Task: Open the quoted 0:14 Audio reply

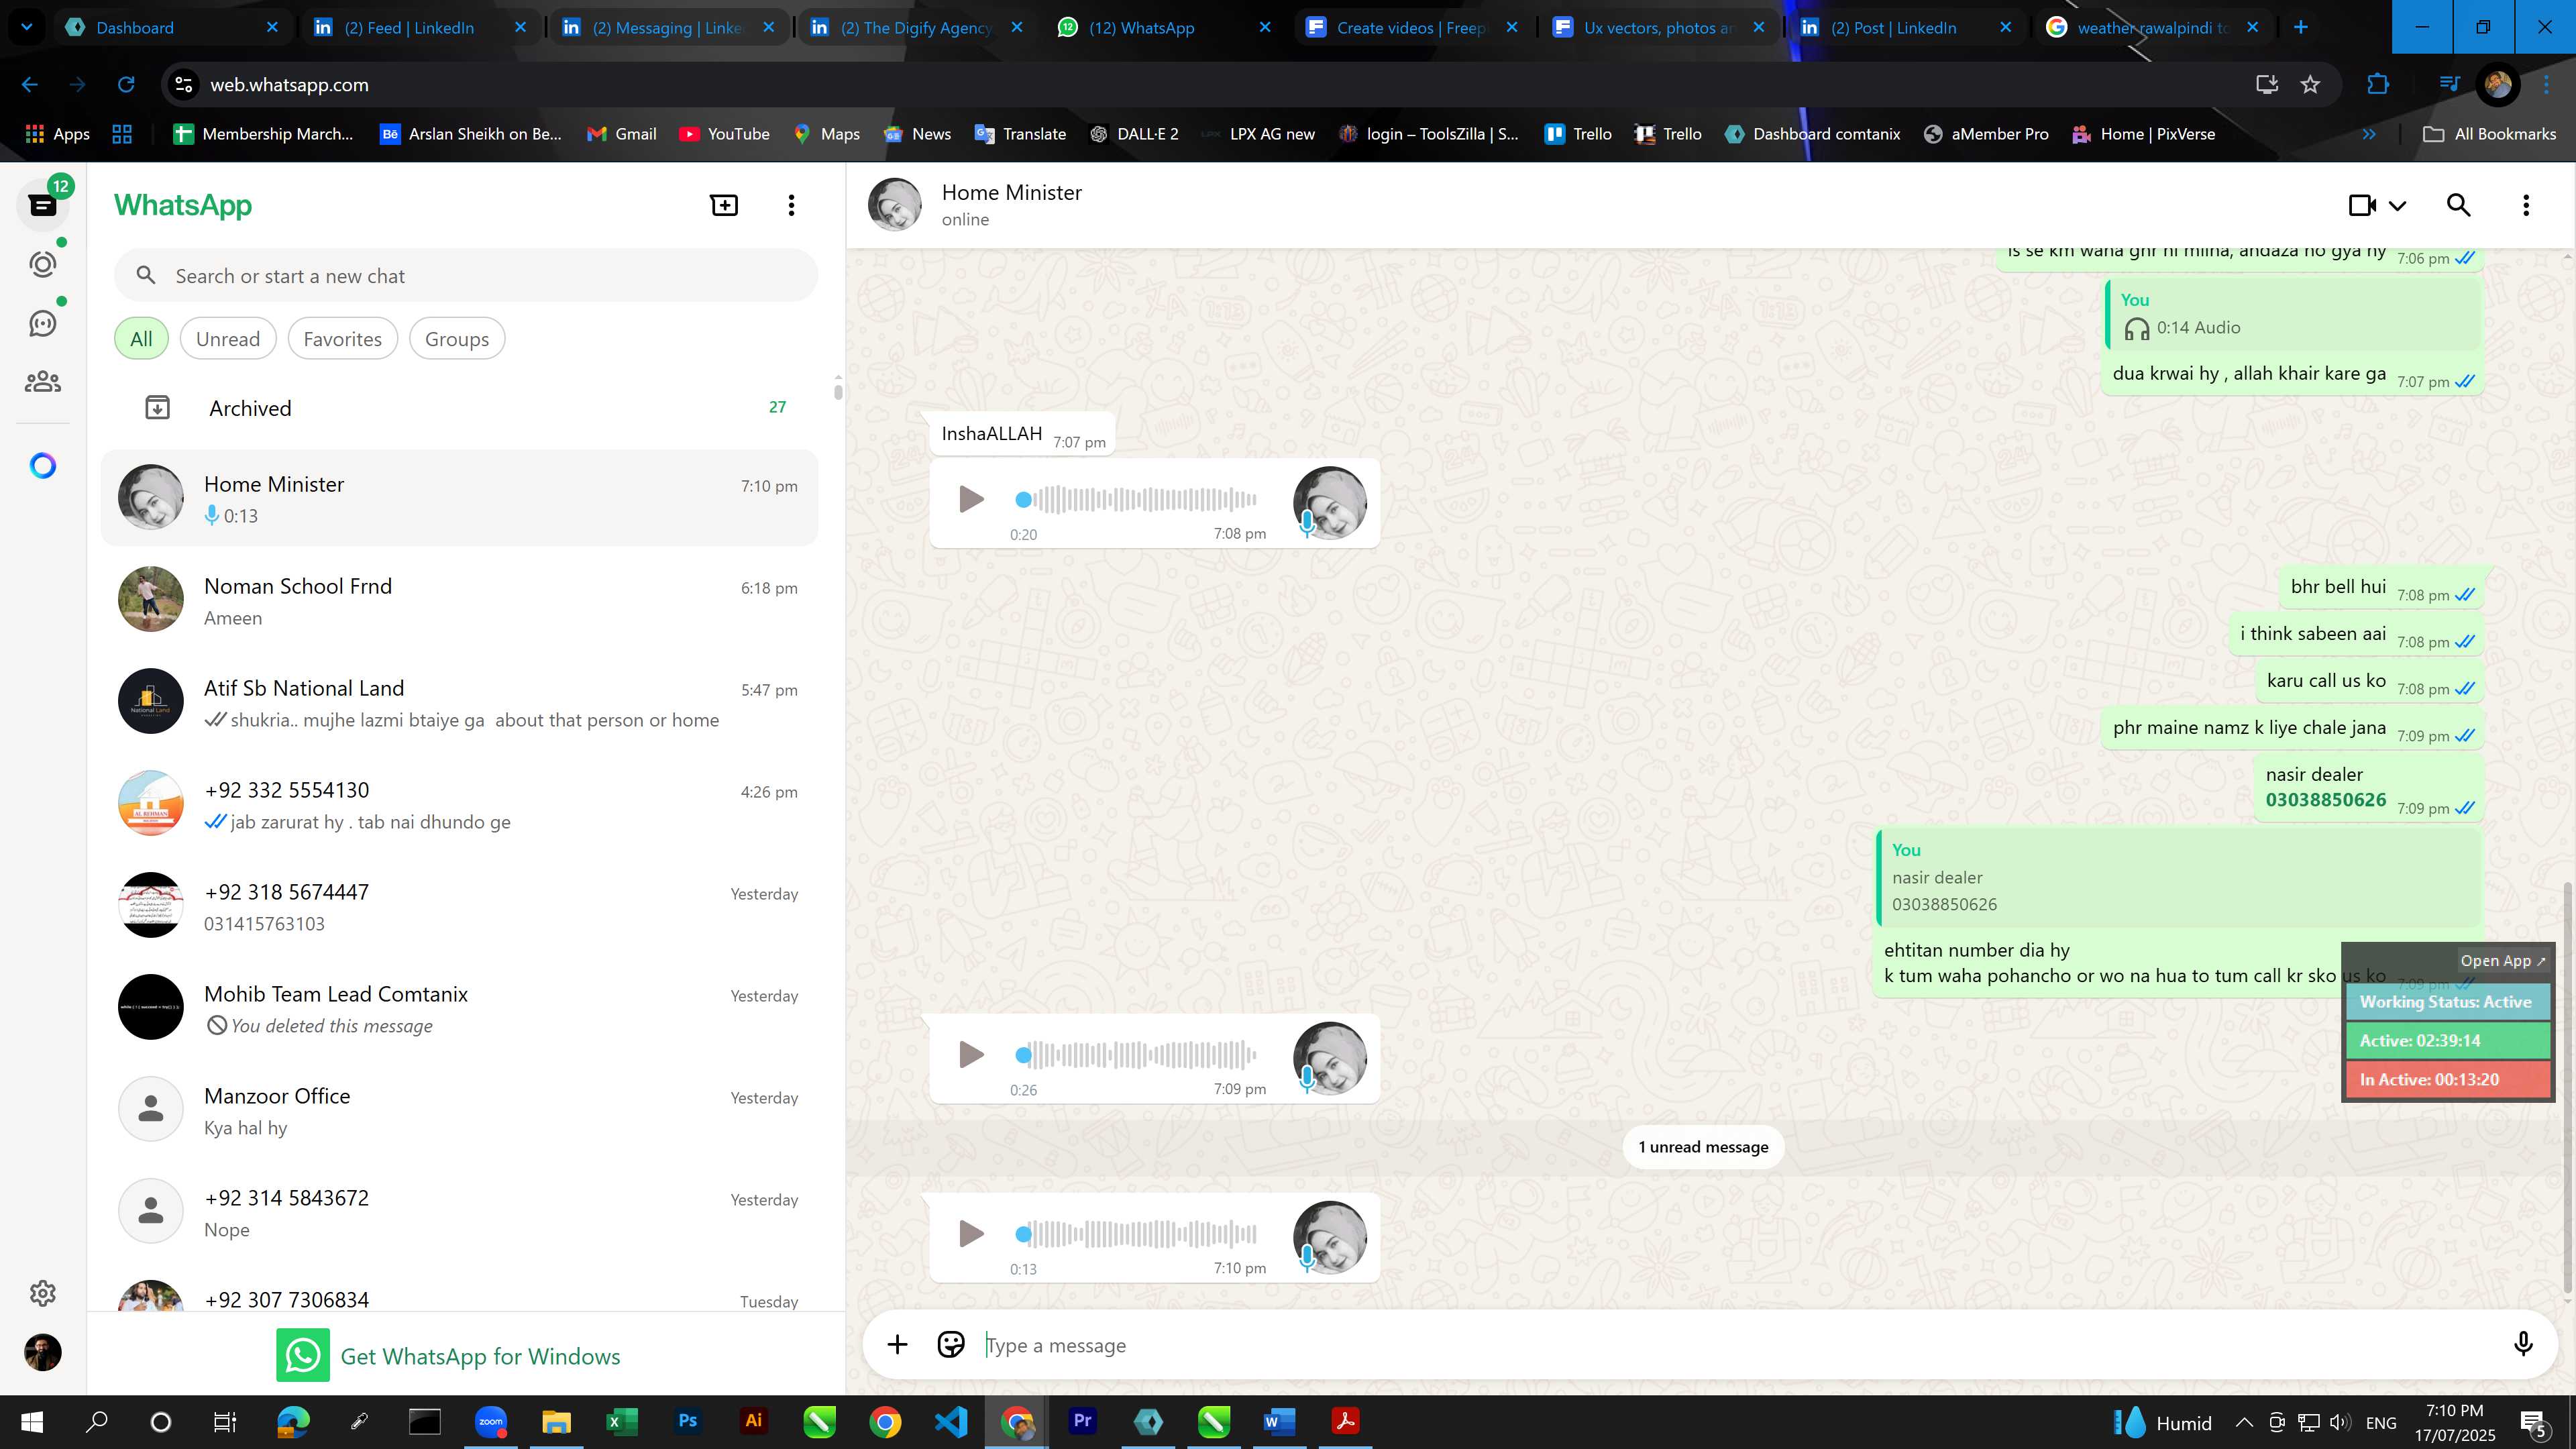Action: pos(2293,314)
